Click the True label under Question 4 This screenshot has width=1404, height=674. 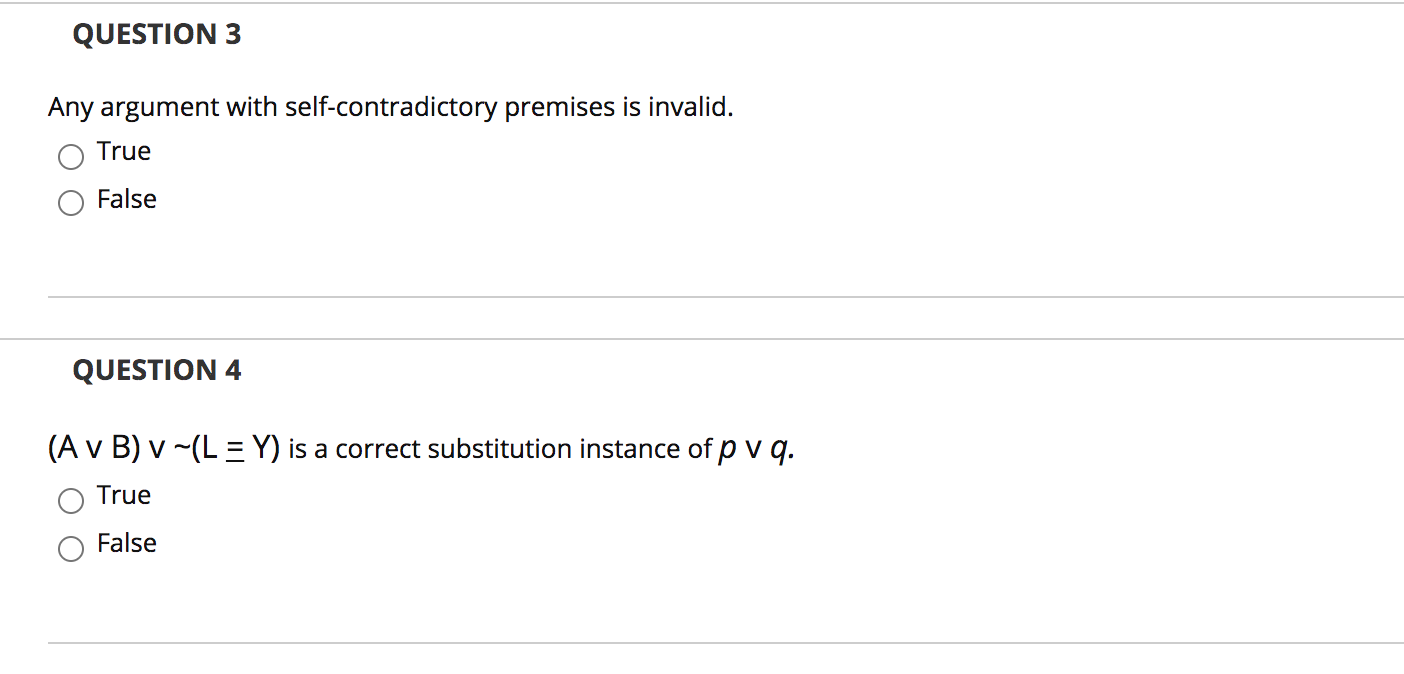click(x=123, y=495)
